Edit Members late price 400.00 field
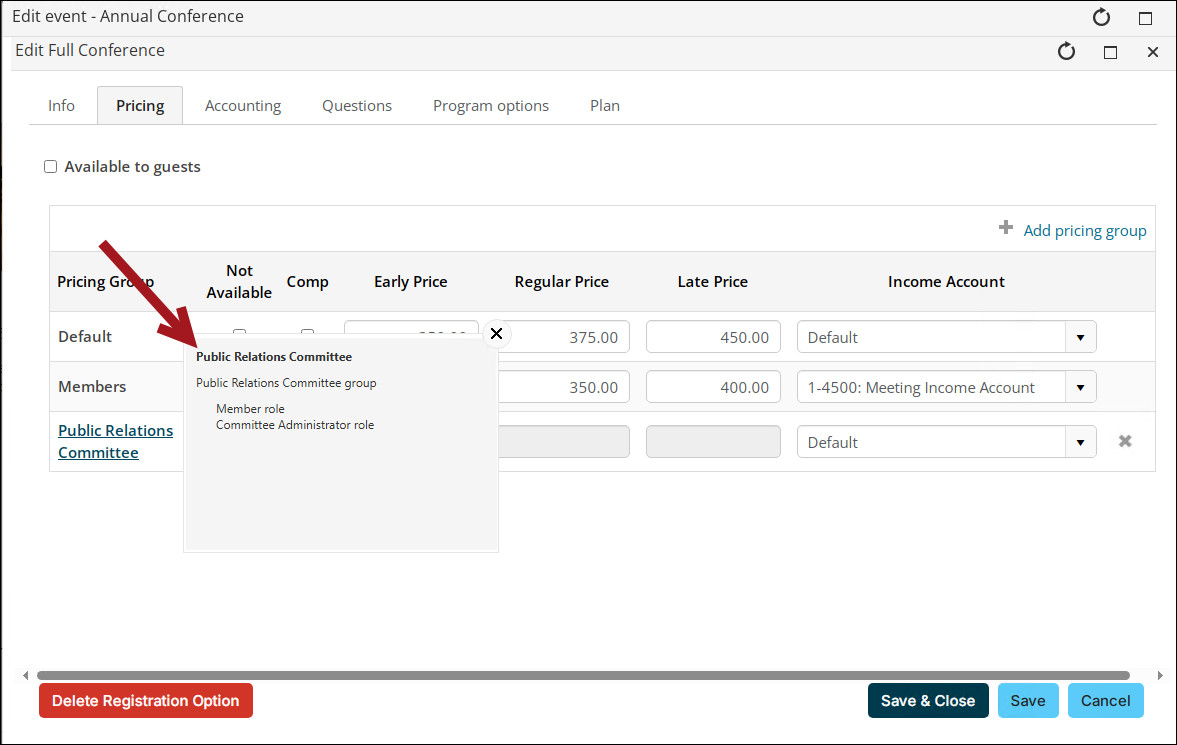This screenshot has height=745, width=1177. (713, 388)
